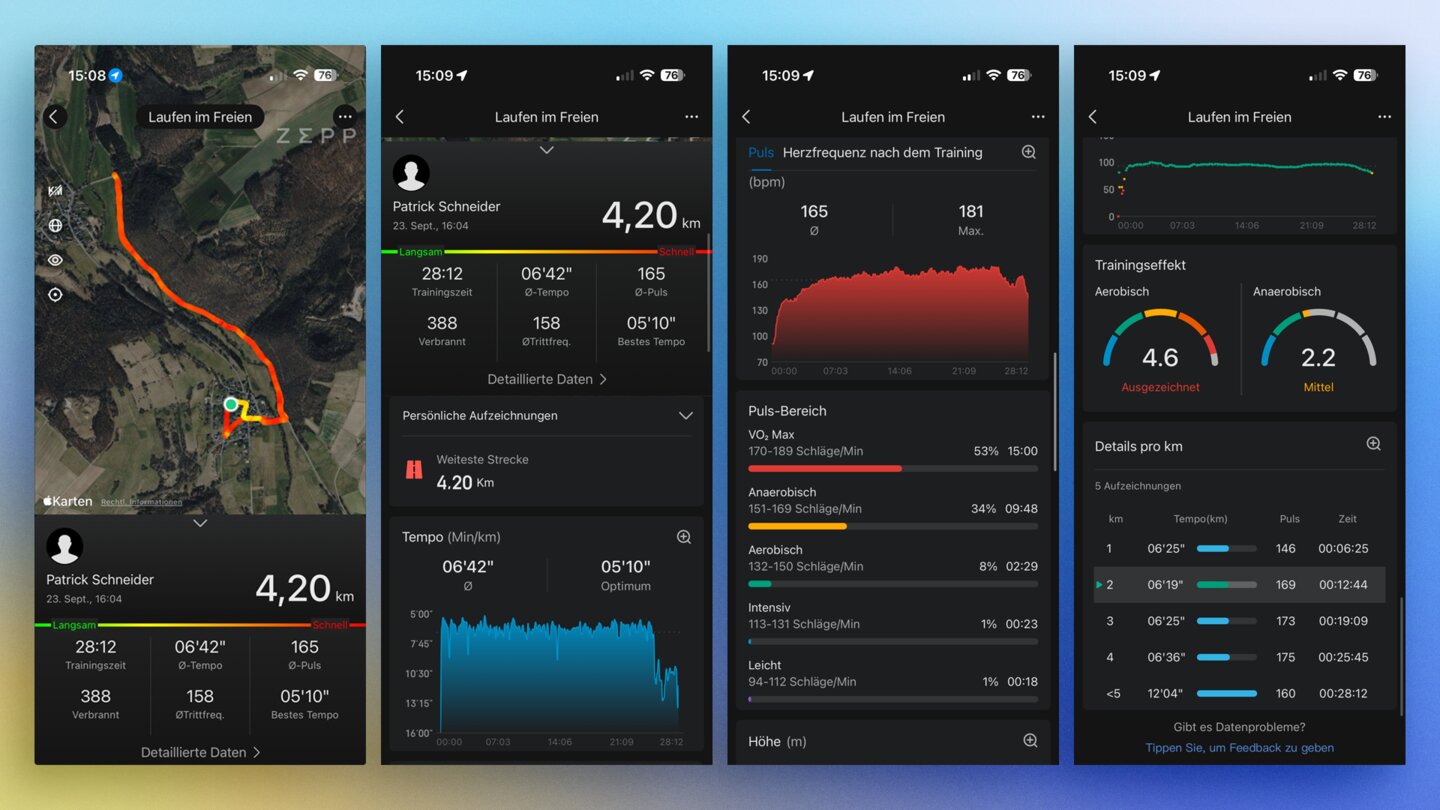
Task: Tap the chevron above Patrick Schneider's avatar, second screen
Action: click(546, 150)
